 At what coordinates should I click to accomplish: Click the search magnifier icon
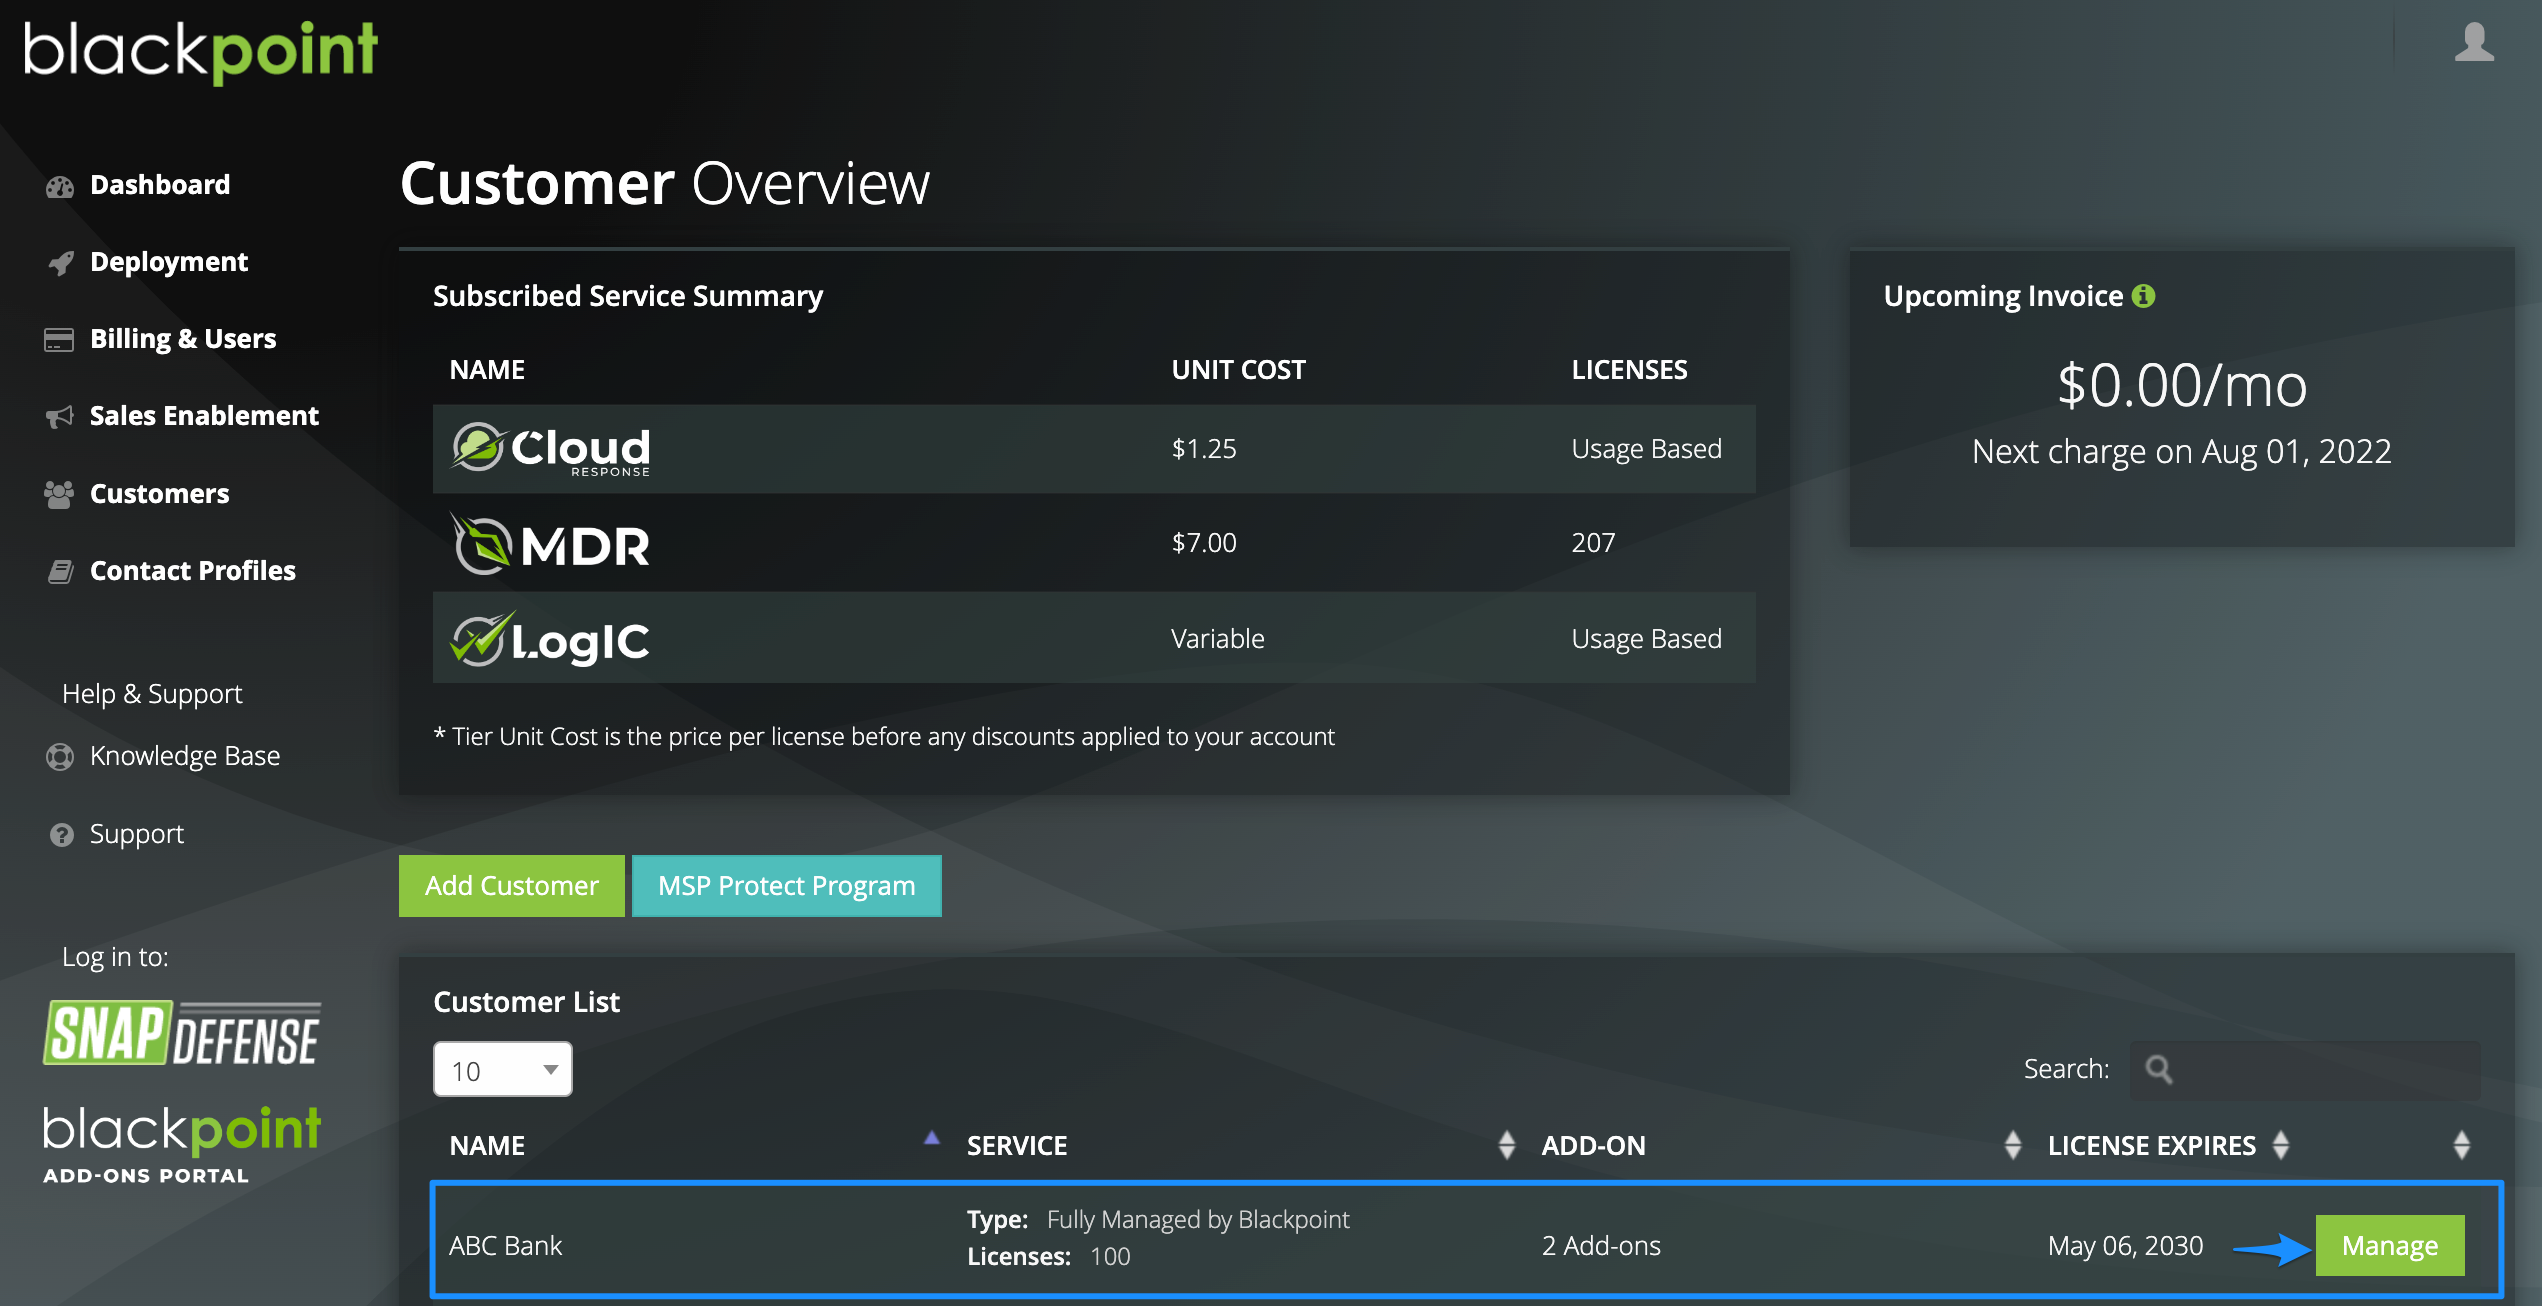pyautogui.click(x=2159, y=1069)
